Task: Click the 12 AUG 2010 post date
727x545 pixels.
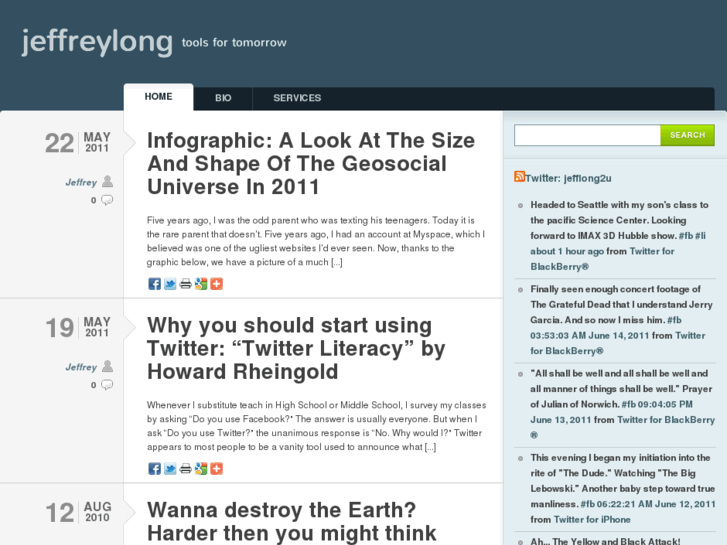Action: [x=78, y=512]
